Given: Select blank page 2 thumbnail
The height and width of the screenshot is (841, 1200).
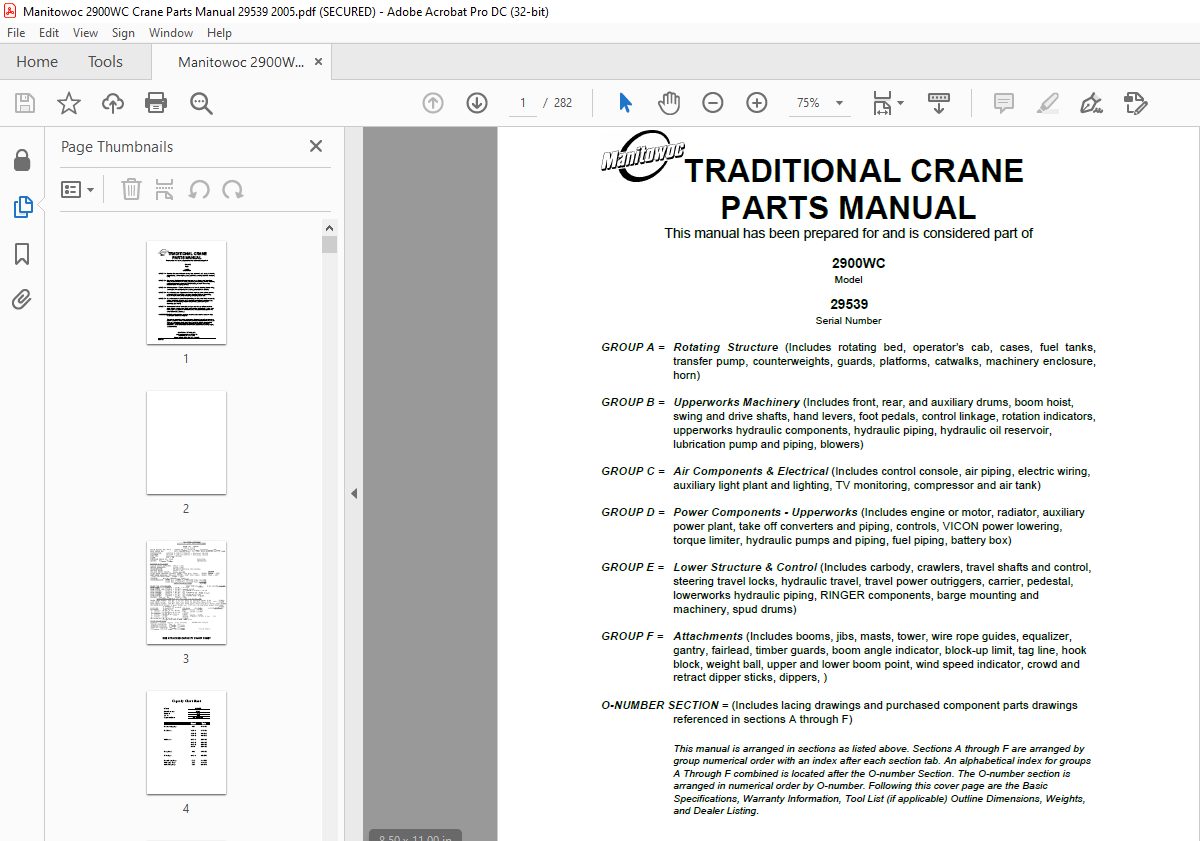Looking at the screenshot, I should [x=186, y=442].
